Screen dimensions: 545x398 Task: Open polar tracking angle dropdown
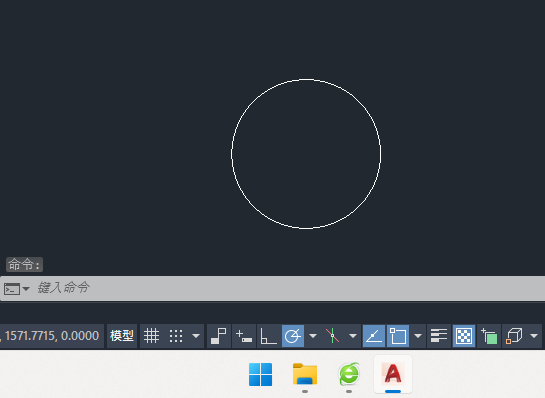pyautogui.click(x=313, y=336)
